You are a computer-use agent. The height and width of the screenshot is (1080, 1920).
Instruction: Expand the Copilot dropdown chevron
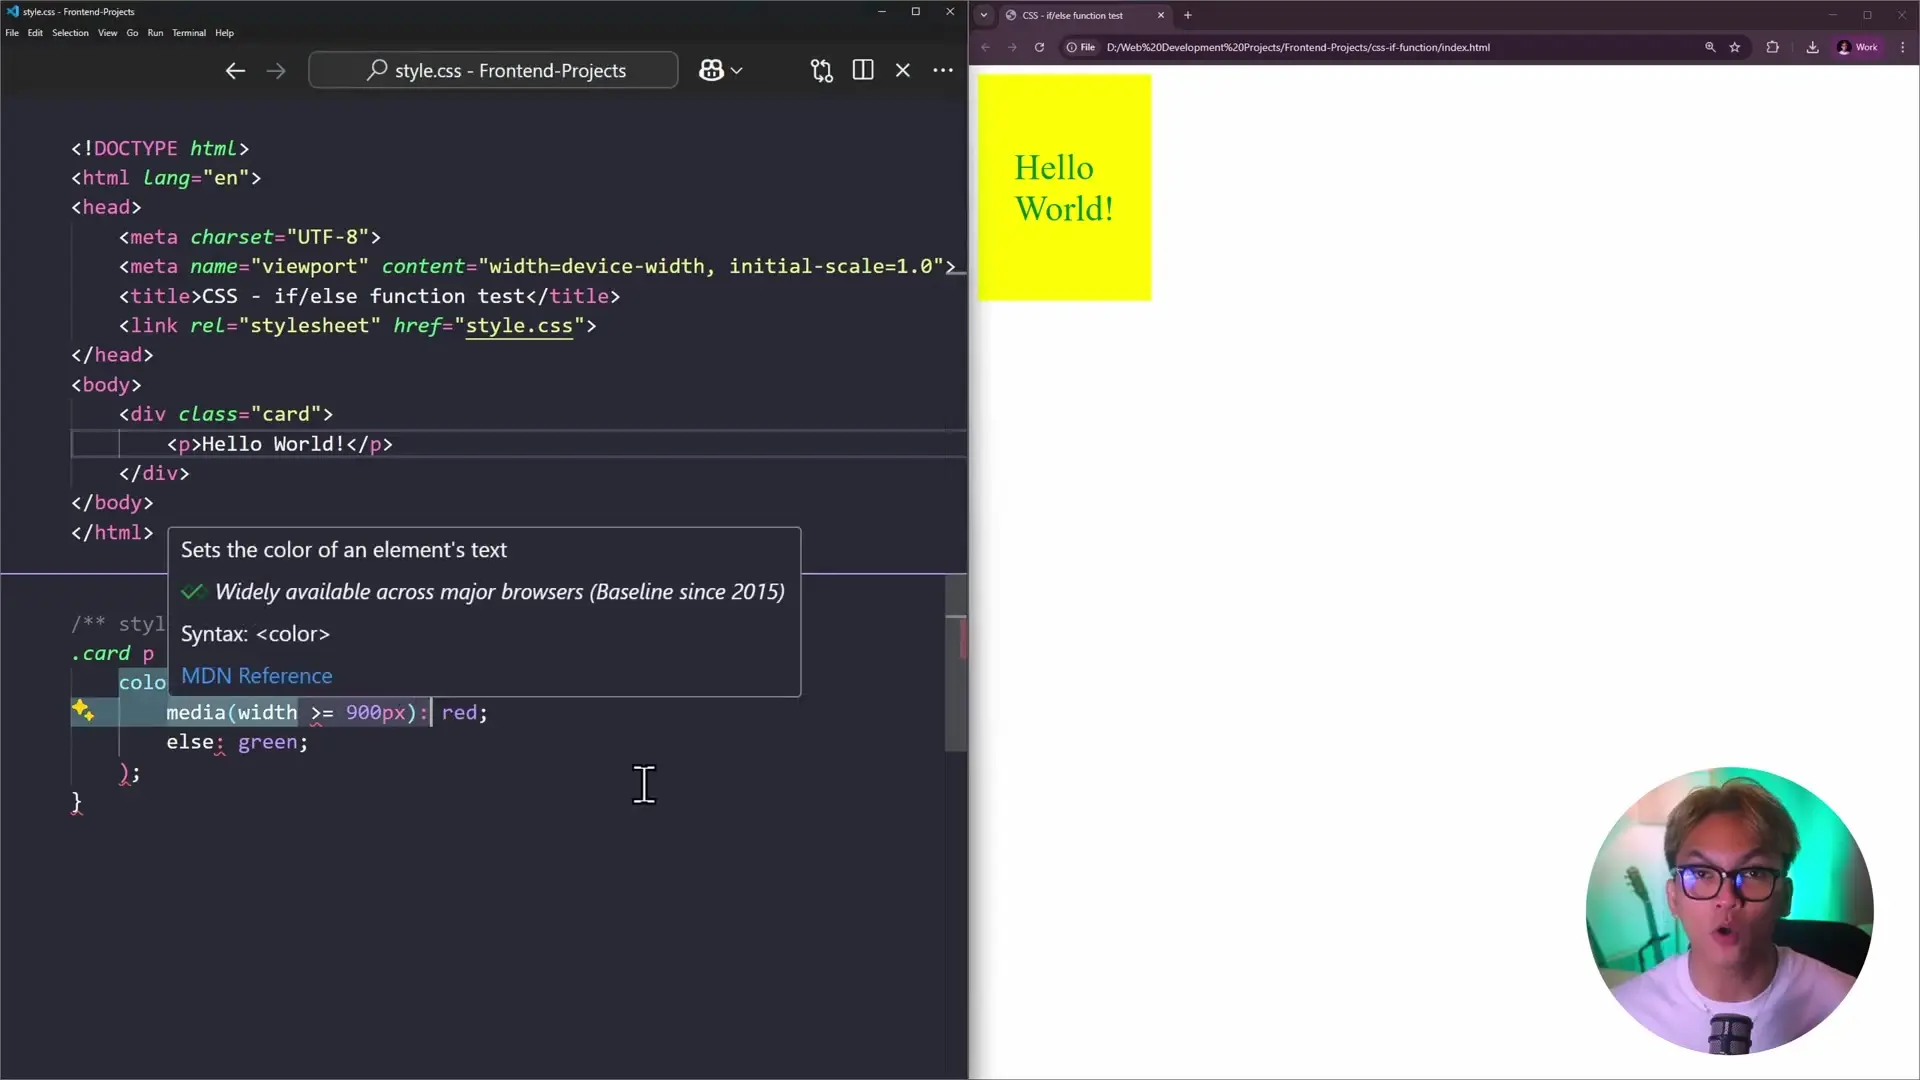[737, 71]
